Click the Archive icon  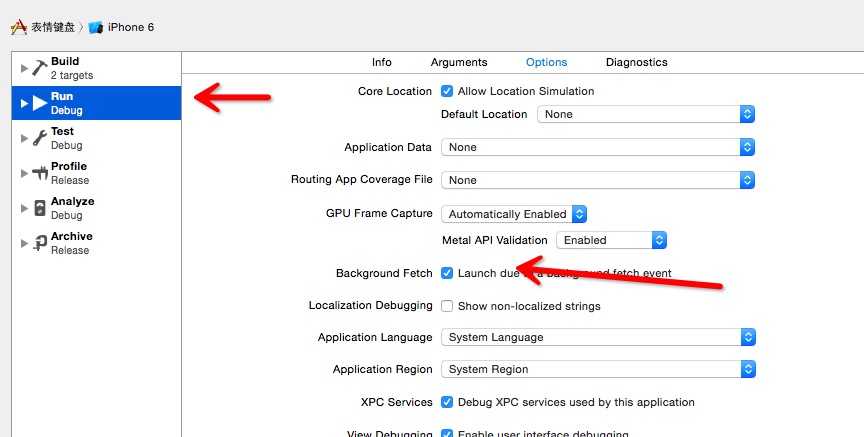40,243
